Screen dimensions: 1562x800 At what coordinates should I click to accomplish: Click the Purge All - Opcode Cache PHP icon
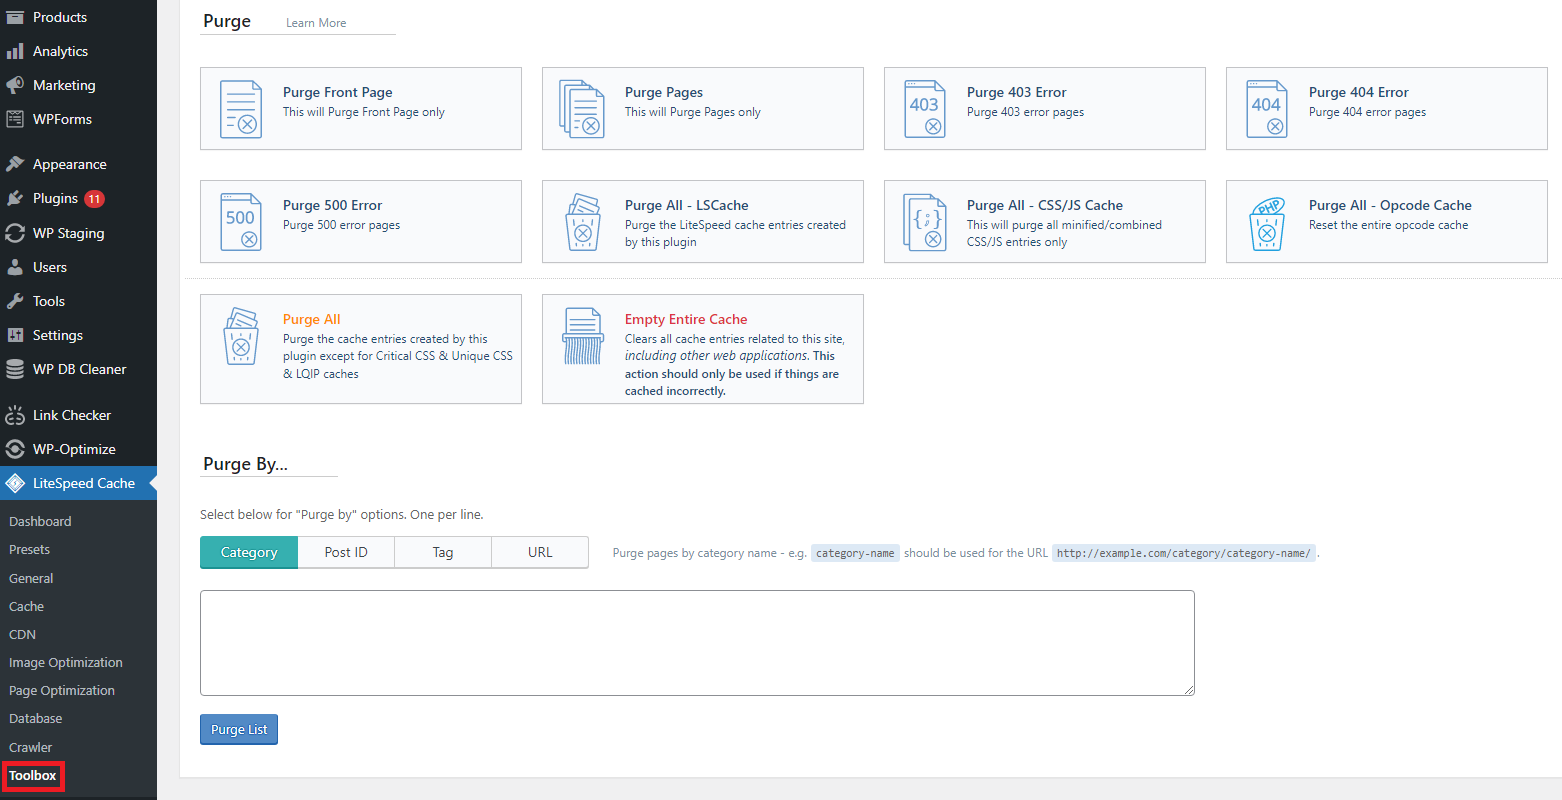(x=1266, y=221)
